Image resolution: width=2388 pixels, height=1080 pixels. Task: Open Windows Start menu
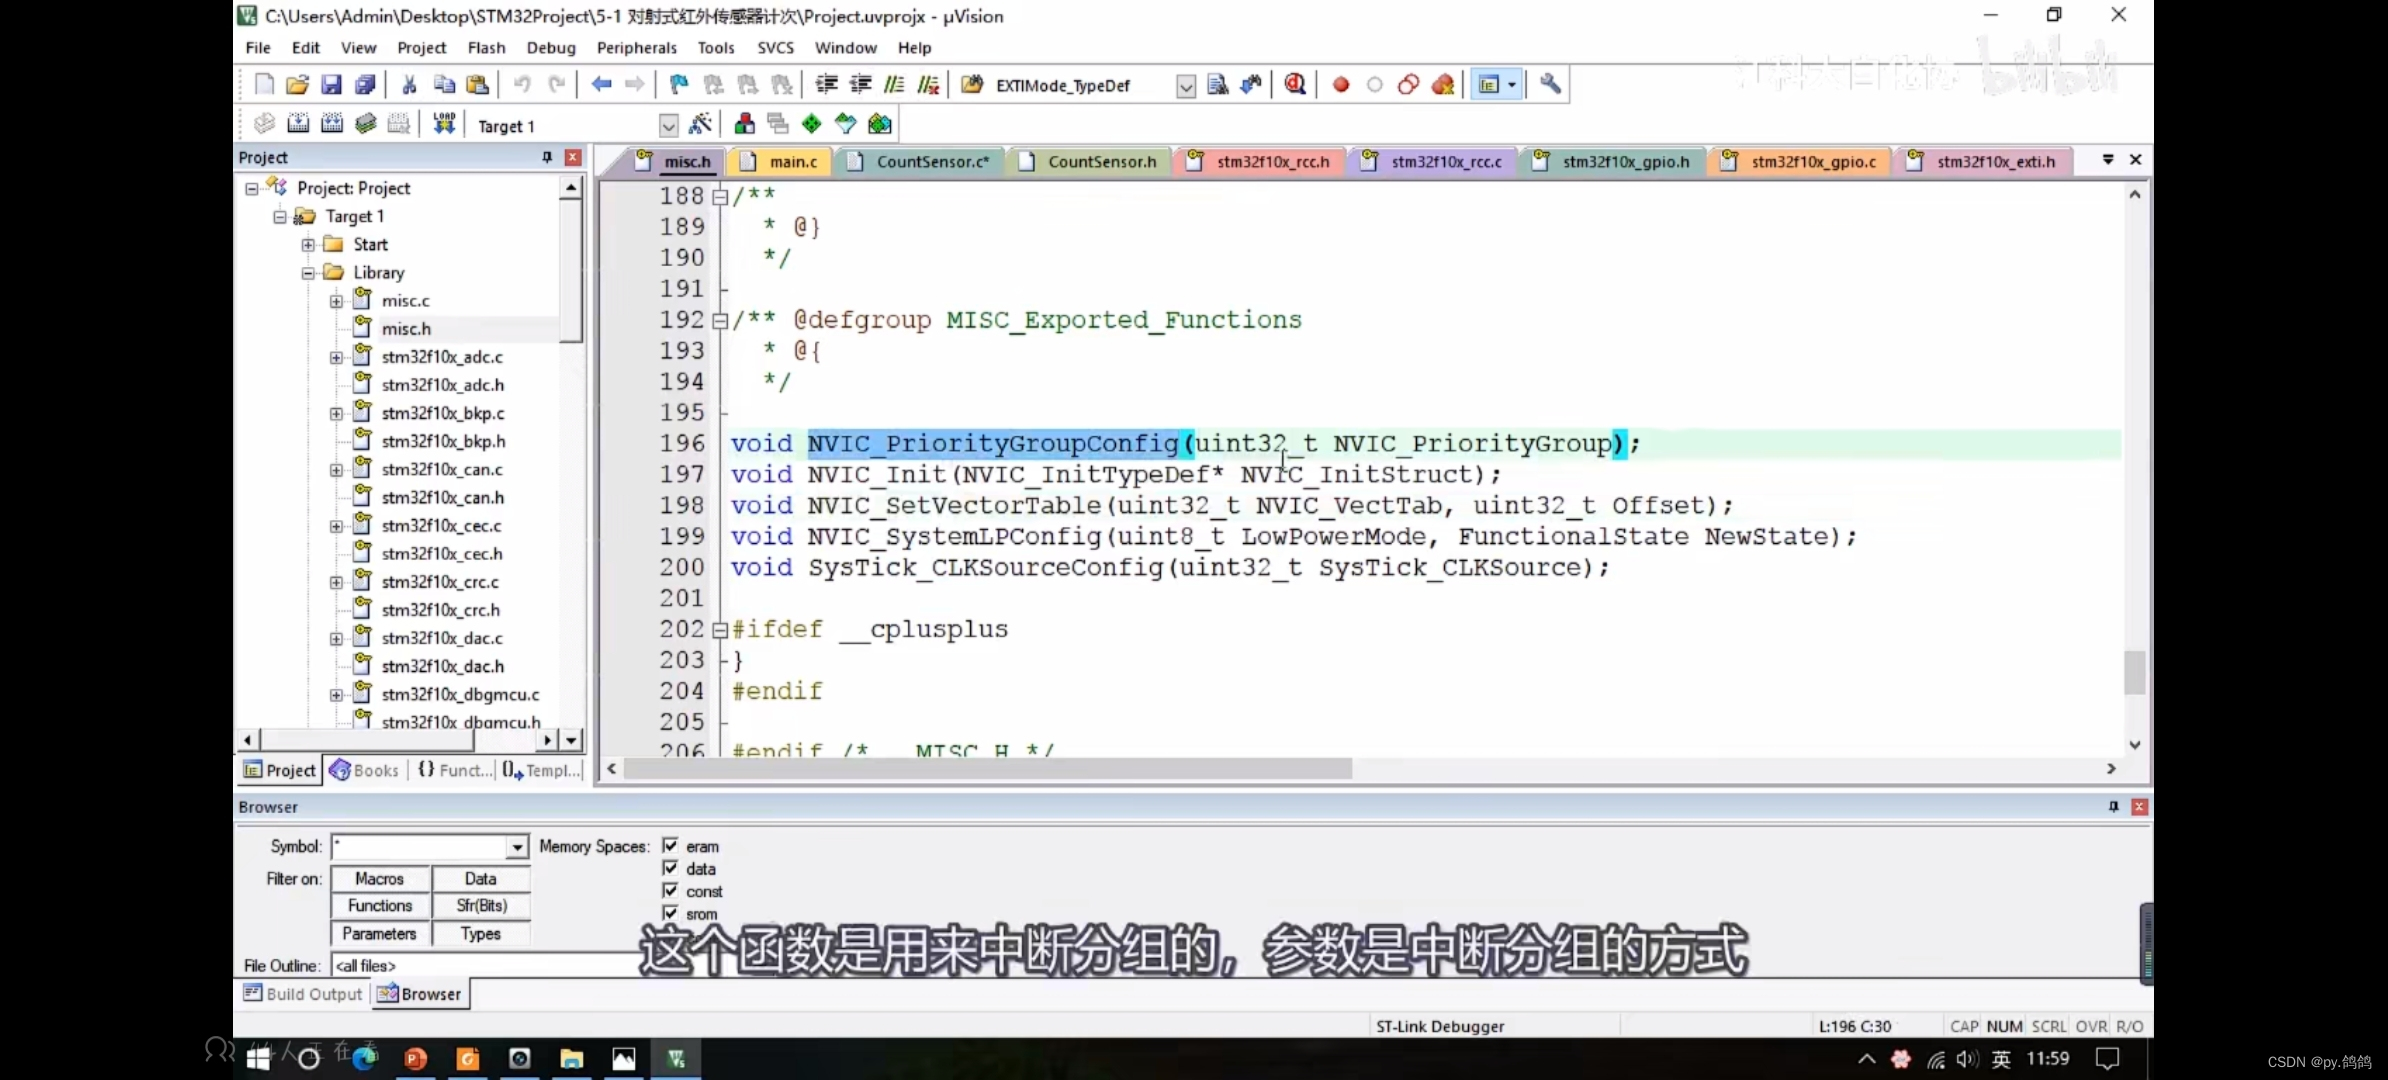click(258, 1059)
